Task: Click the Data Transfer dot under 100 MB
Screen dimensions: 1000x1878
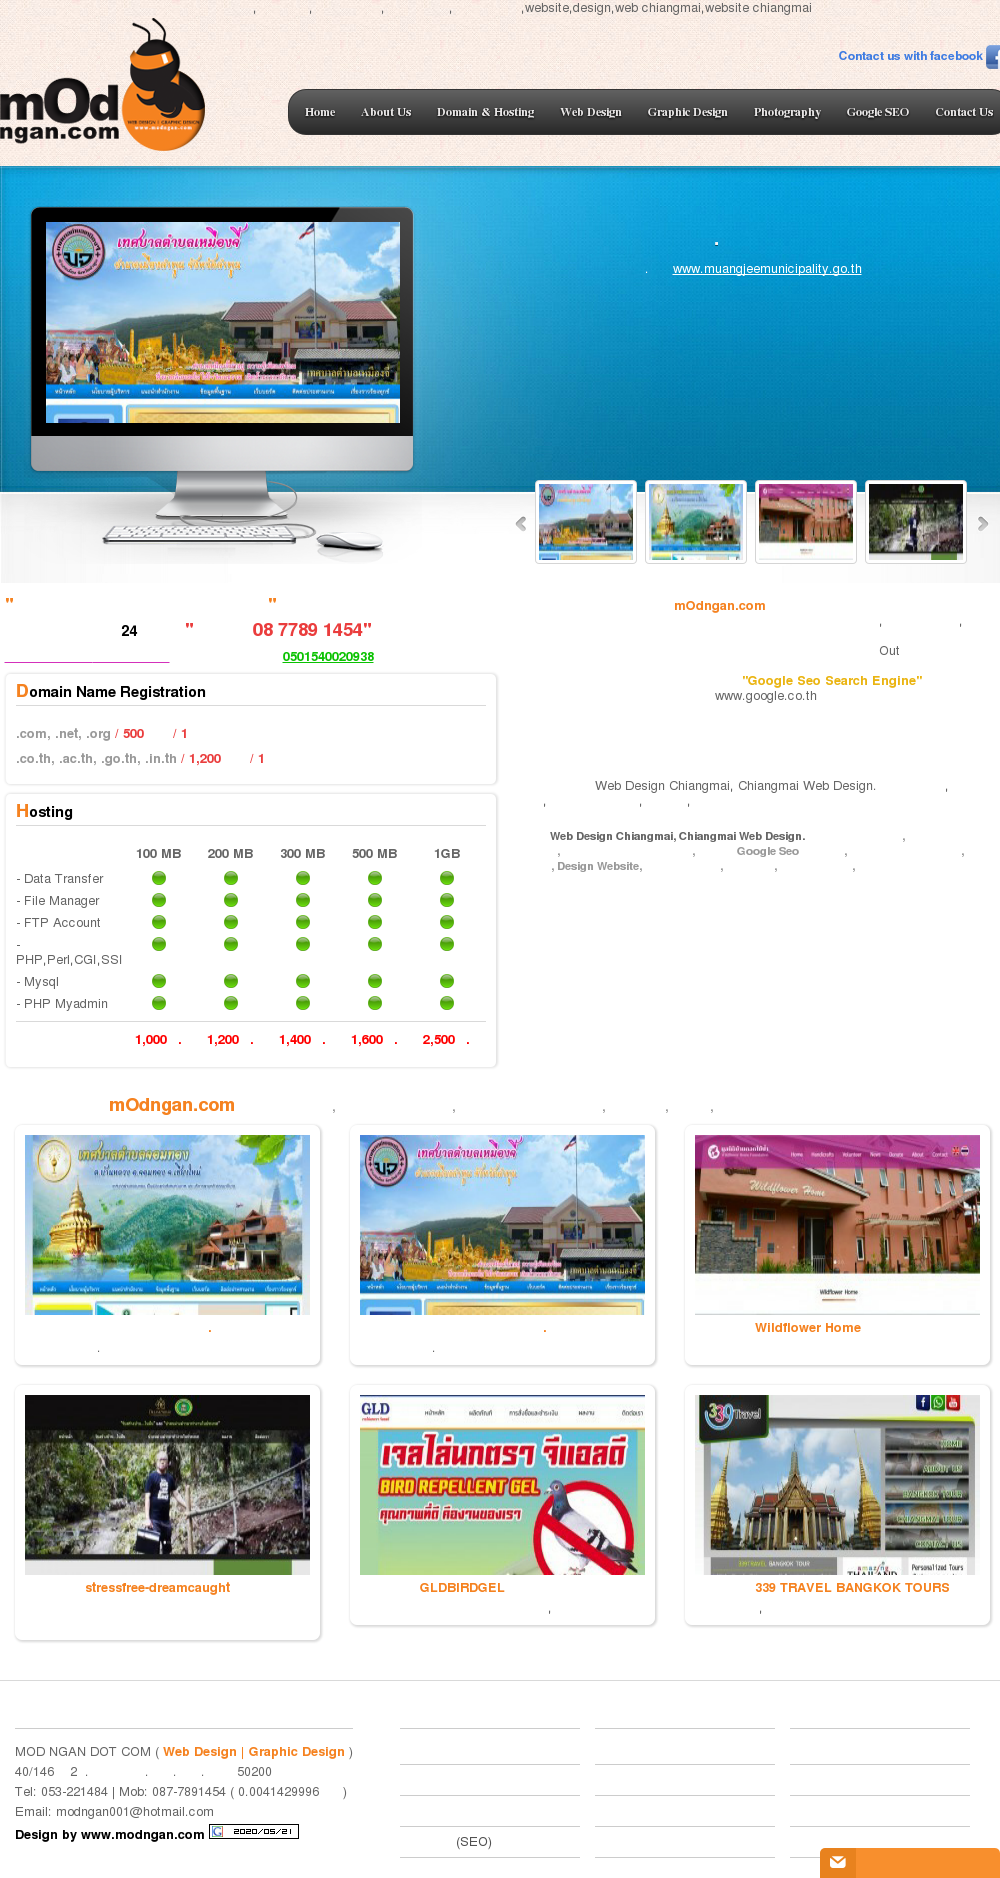Action: pyautogui.click(x=159, y=878)
